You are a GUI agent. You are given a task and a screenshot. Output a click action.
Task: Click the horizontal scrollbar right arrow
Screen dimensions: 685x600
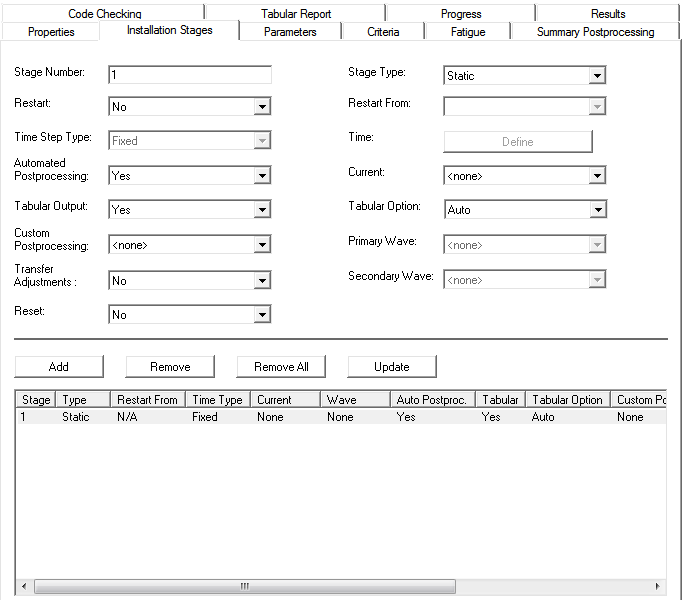coord(657,586)
